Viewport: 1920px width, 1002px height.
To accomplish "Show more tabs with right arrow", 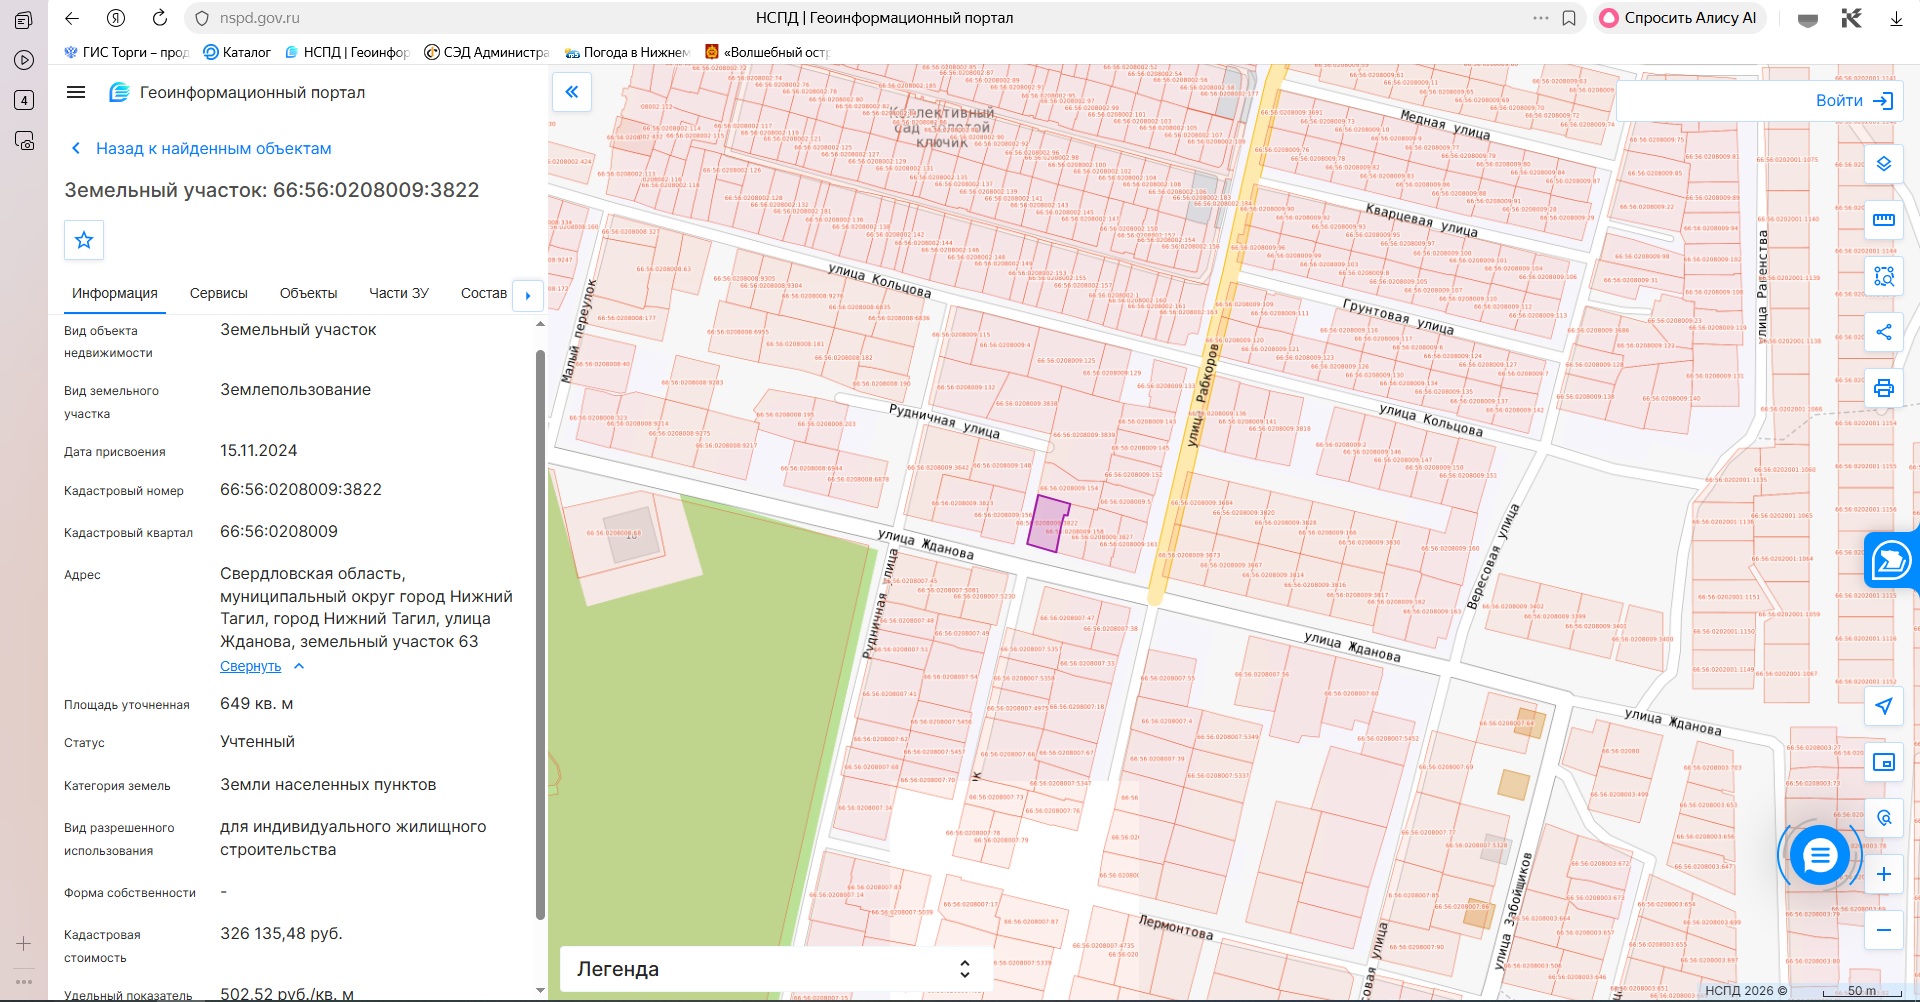I will coord(528,295).
